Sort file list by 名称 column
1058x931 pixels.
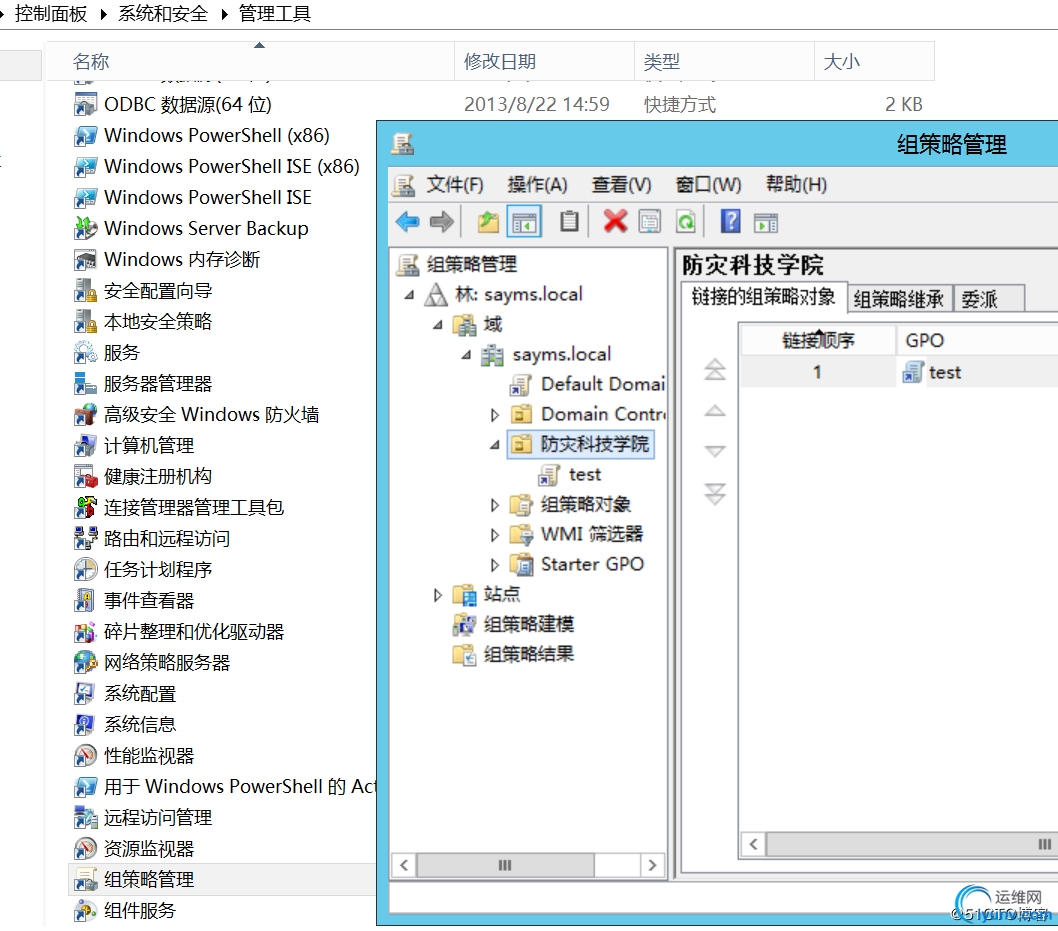pos(250,61)
